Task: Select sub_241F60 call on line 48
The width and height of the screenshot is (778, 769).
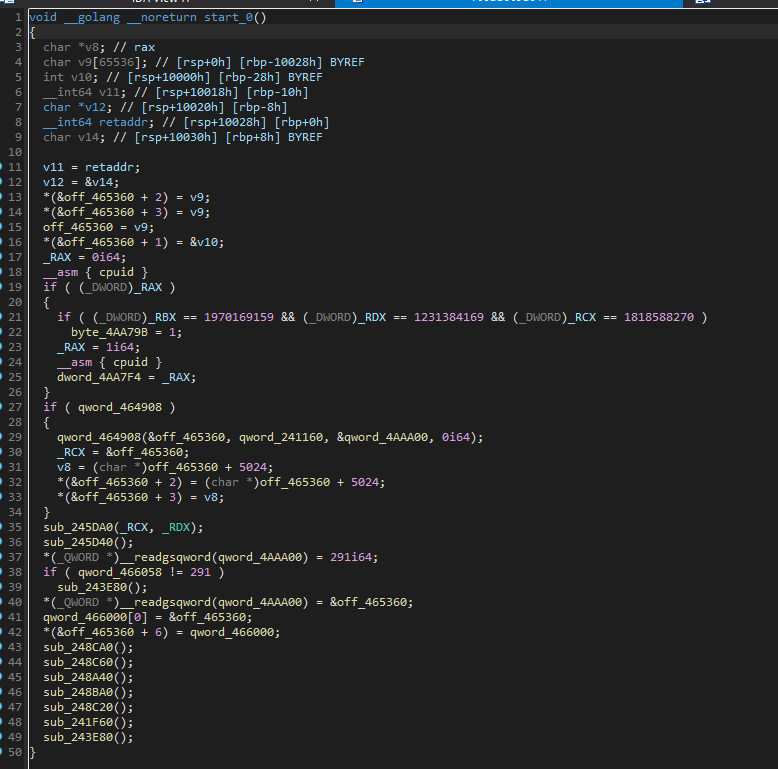Action: (x=78, y=722)
